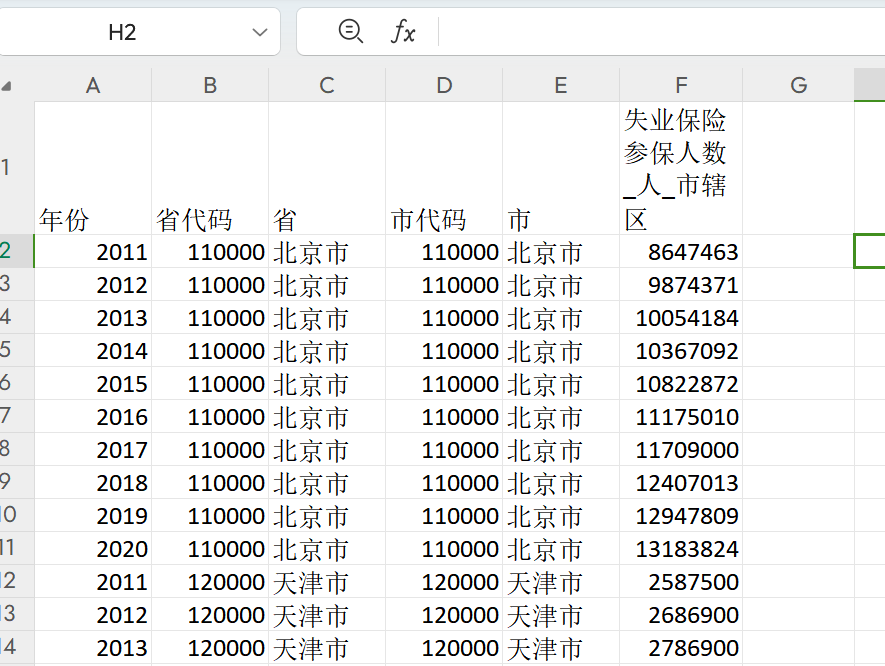Select column F header
This screenshot has width=885, height=666.
[x=681, y=85]
